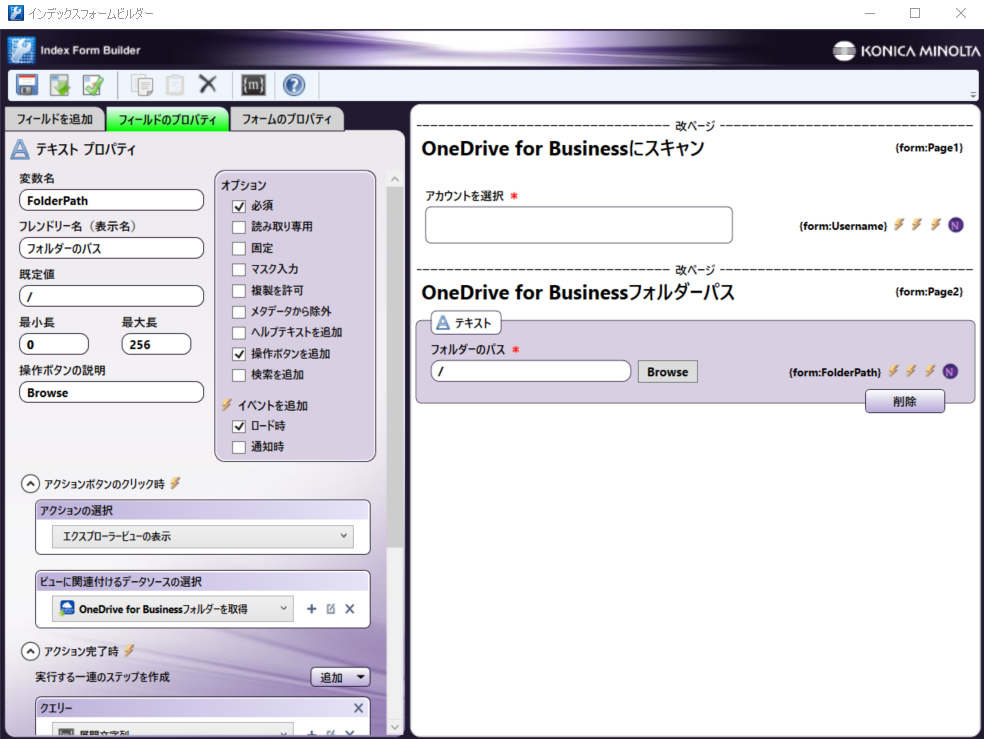This screenshot has height=739, width=984.
Task: Click the leftmost lightning icon beside {form:Username}
Action: 899,224
